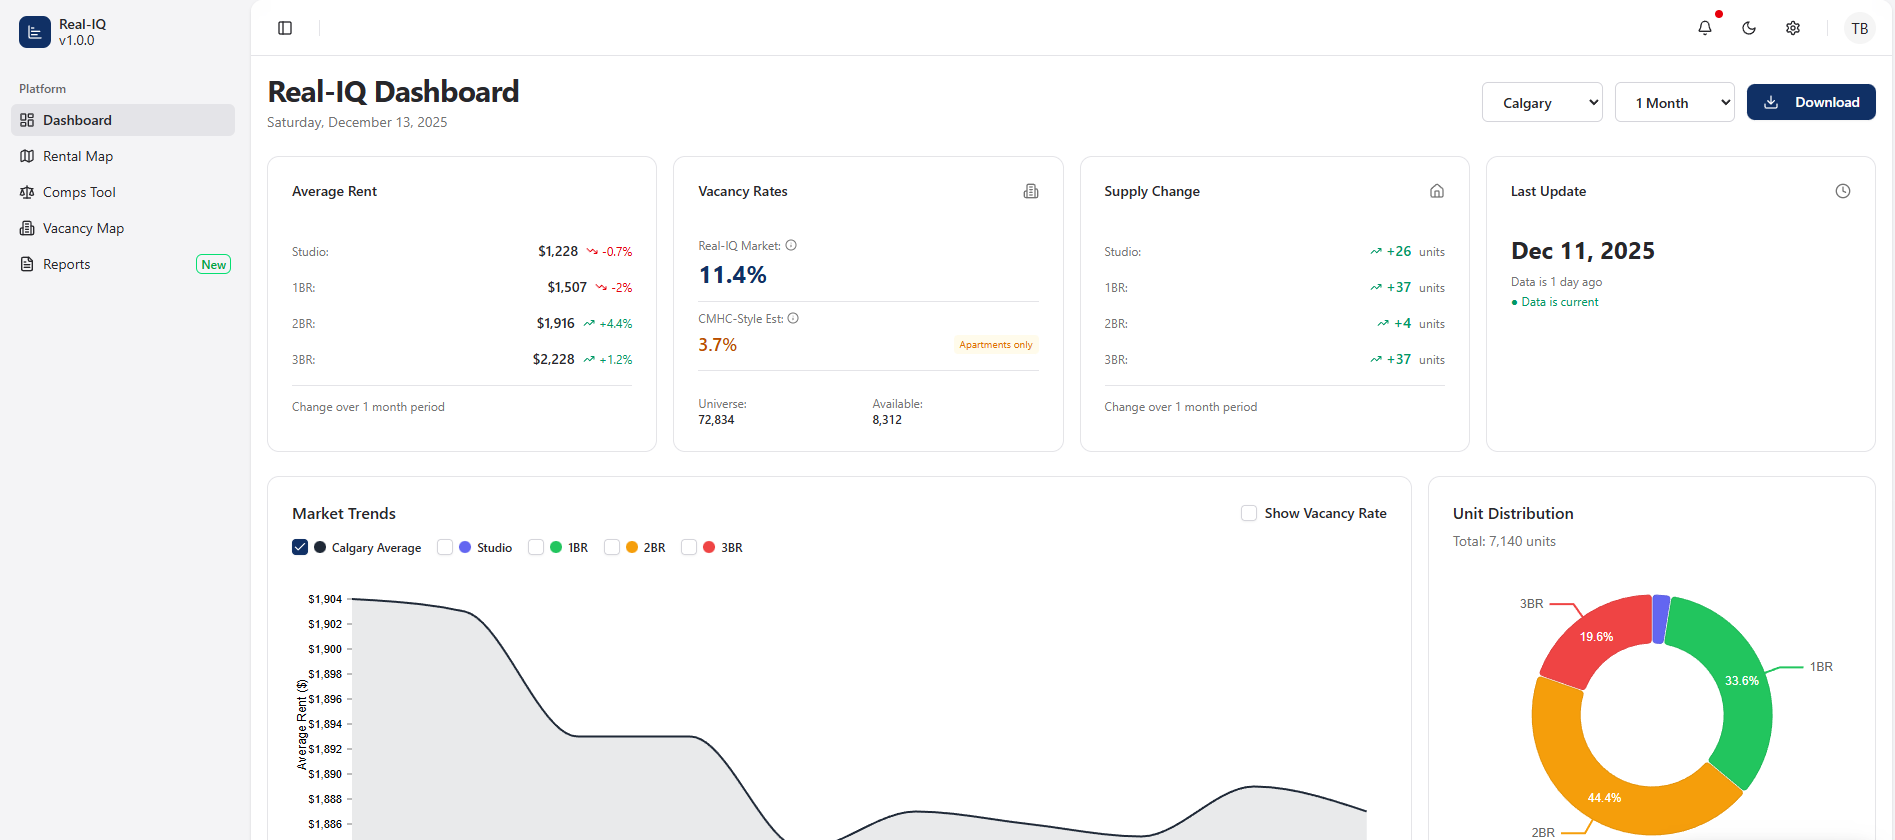This screenshot has width=1895, height=840.
Task: Open the TB user avatar
Action: [x=1860, y=28]
